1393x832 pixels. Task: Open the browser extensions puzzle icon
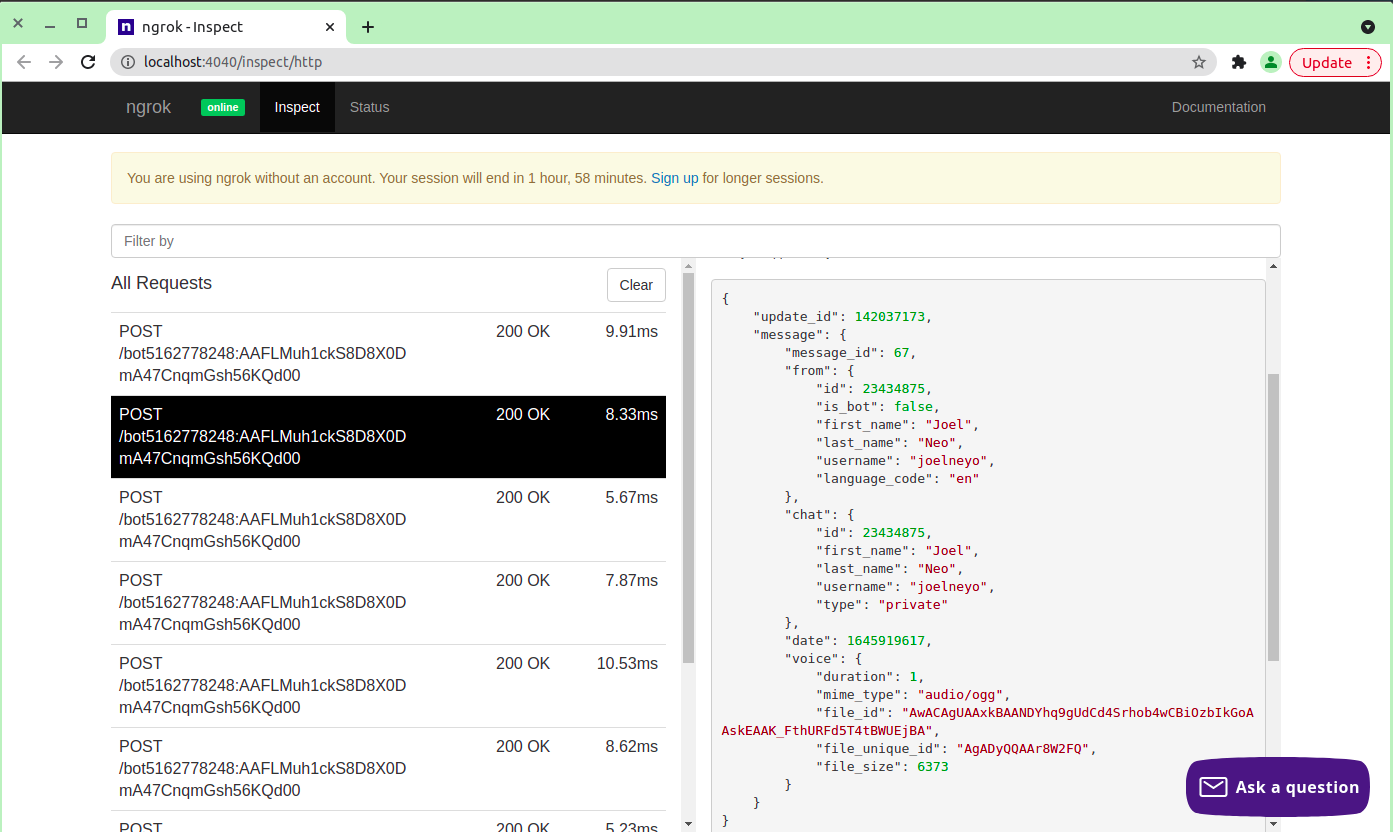pyautogui.click(x=1239, y=62)
